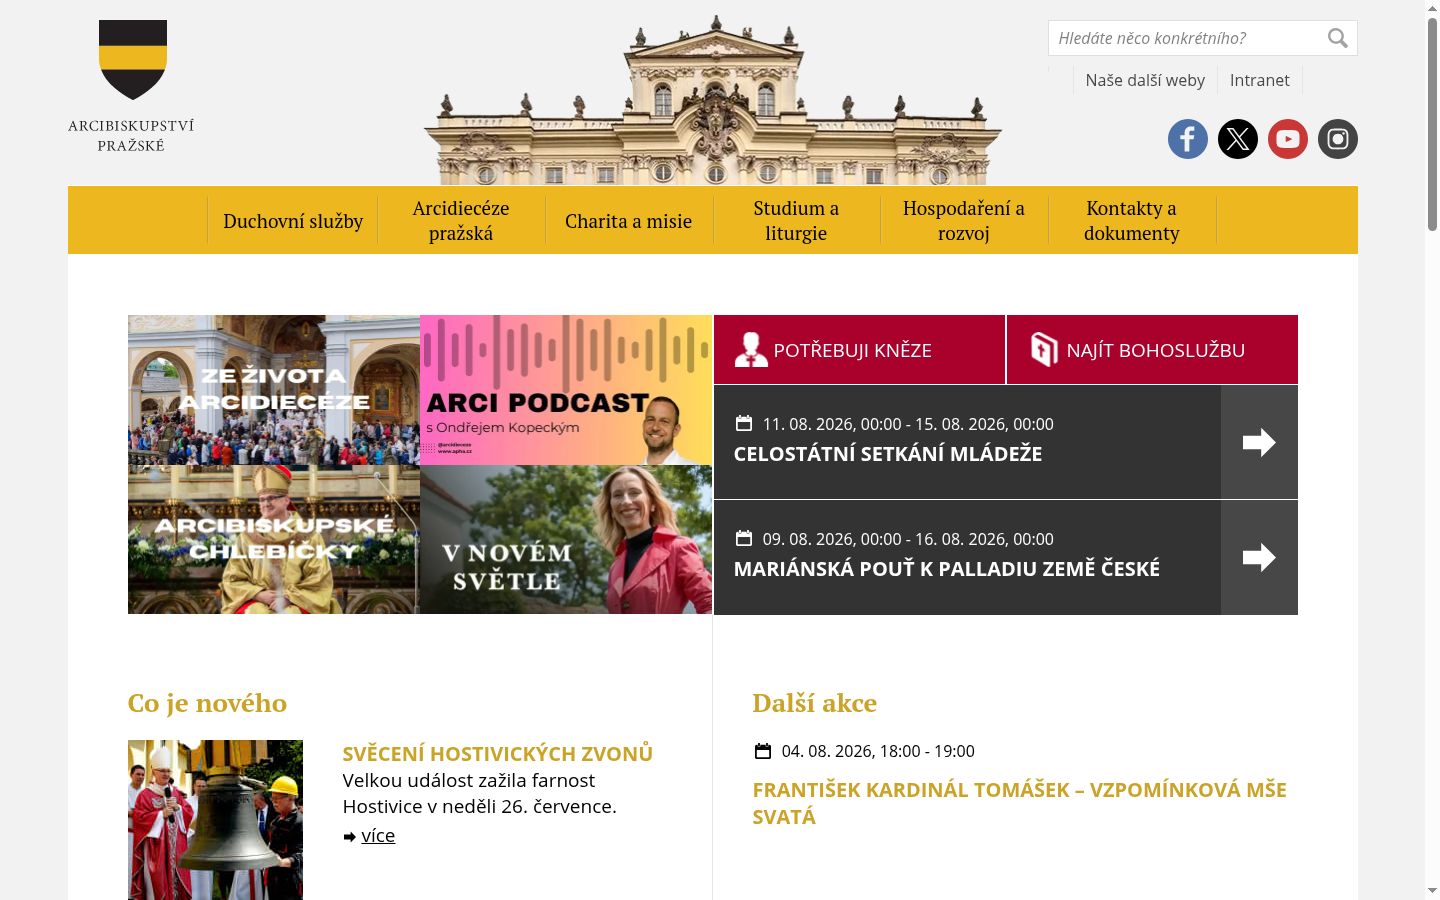Click the Potřebuji kněze button
1440x900 pixels.
(x=859, y=350)
